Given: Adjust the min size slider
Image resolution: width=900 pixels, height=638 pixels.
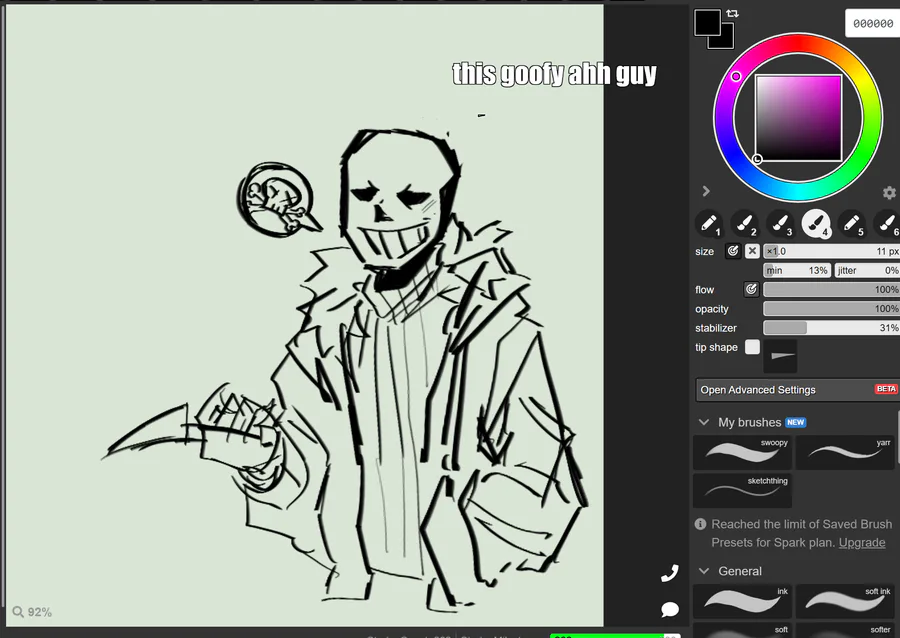Looking at the screenshot, I should tap(797, 270).
